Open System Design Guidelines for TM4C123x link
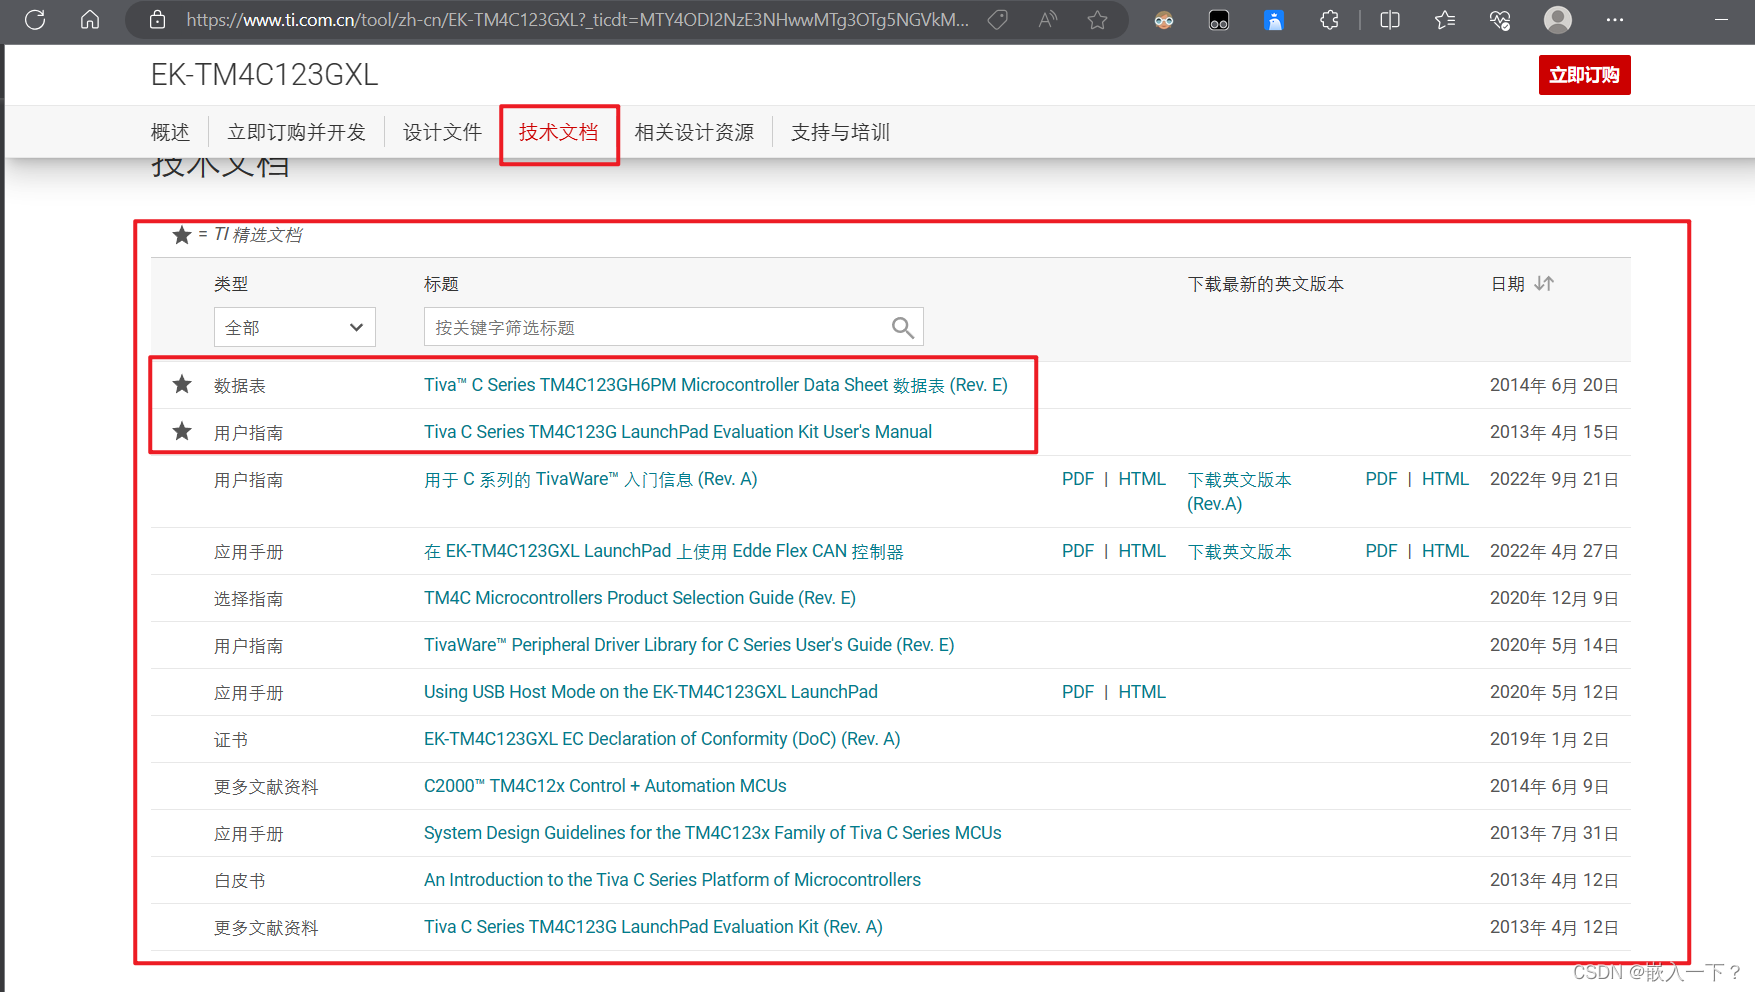Viewport: 1755px width, 992px height. pyautogui.click(x=713, y=833)
